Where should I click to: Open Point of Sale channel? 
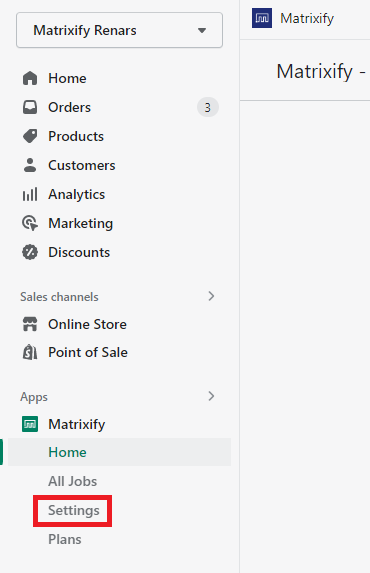pyautogui.click(x=88, y=352)
